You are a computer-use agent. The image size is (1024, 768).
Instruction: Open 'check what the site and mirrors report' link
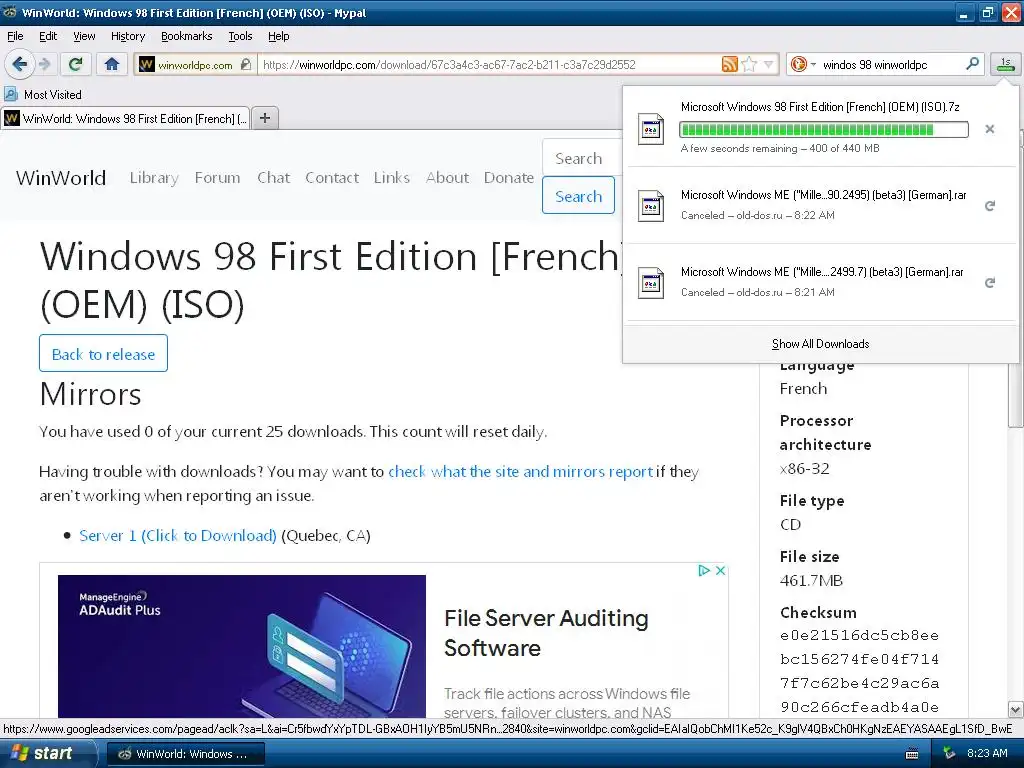(x=520, y=472)
